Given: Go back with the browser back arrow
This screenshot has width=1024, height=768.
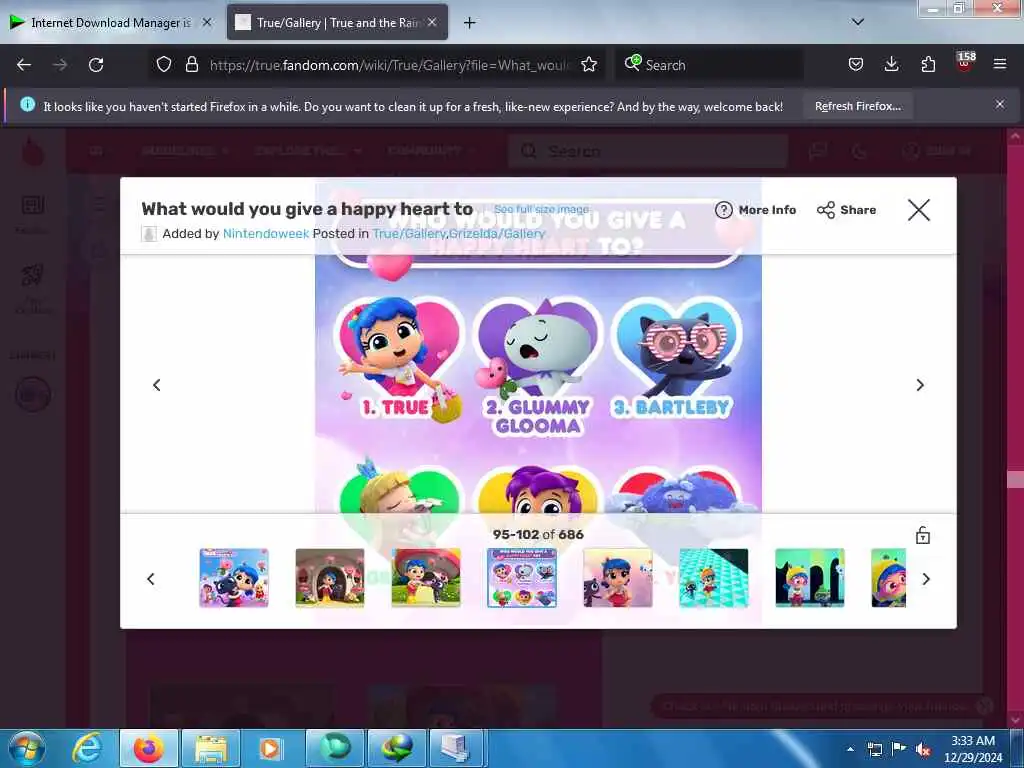Looking at the screenshot, I should (x=24, y=65).
